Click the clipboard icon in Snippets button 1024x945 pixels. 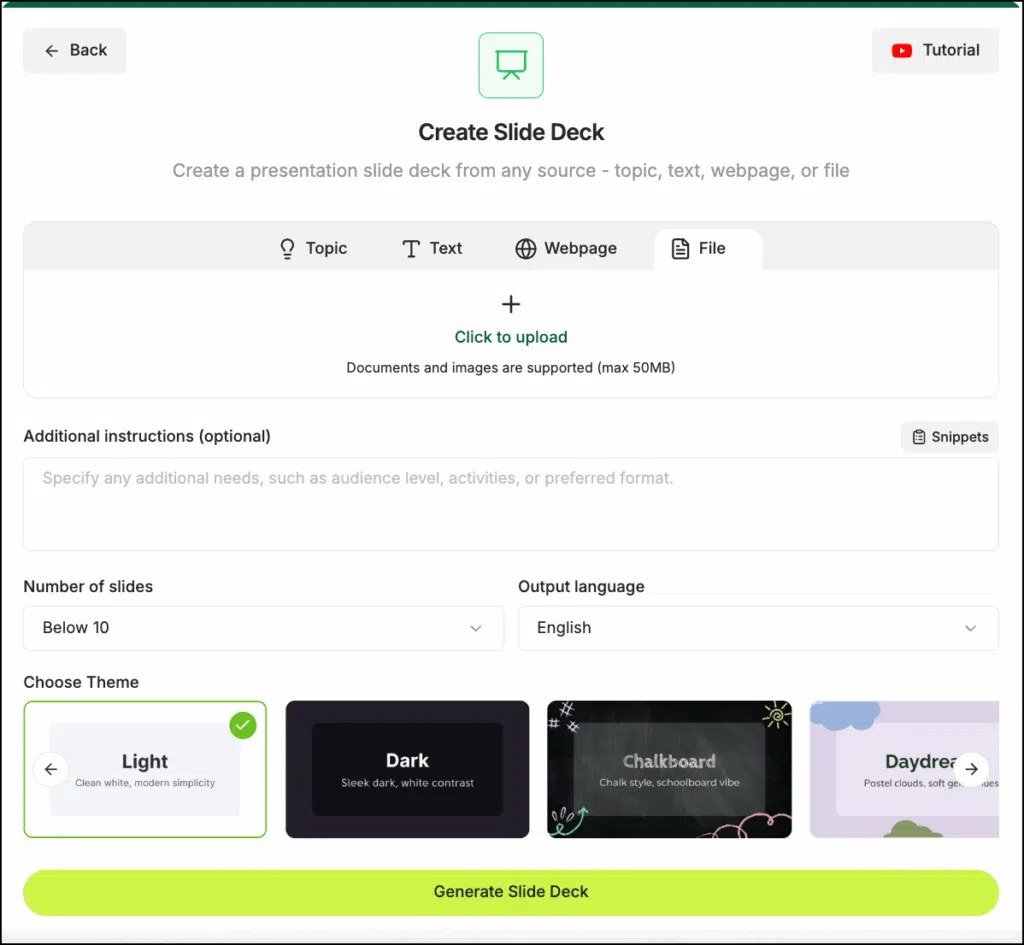[918, 437]
